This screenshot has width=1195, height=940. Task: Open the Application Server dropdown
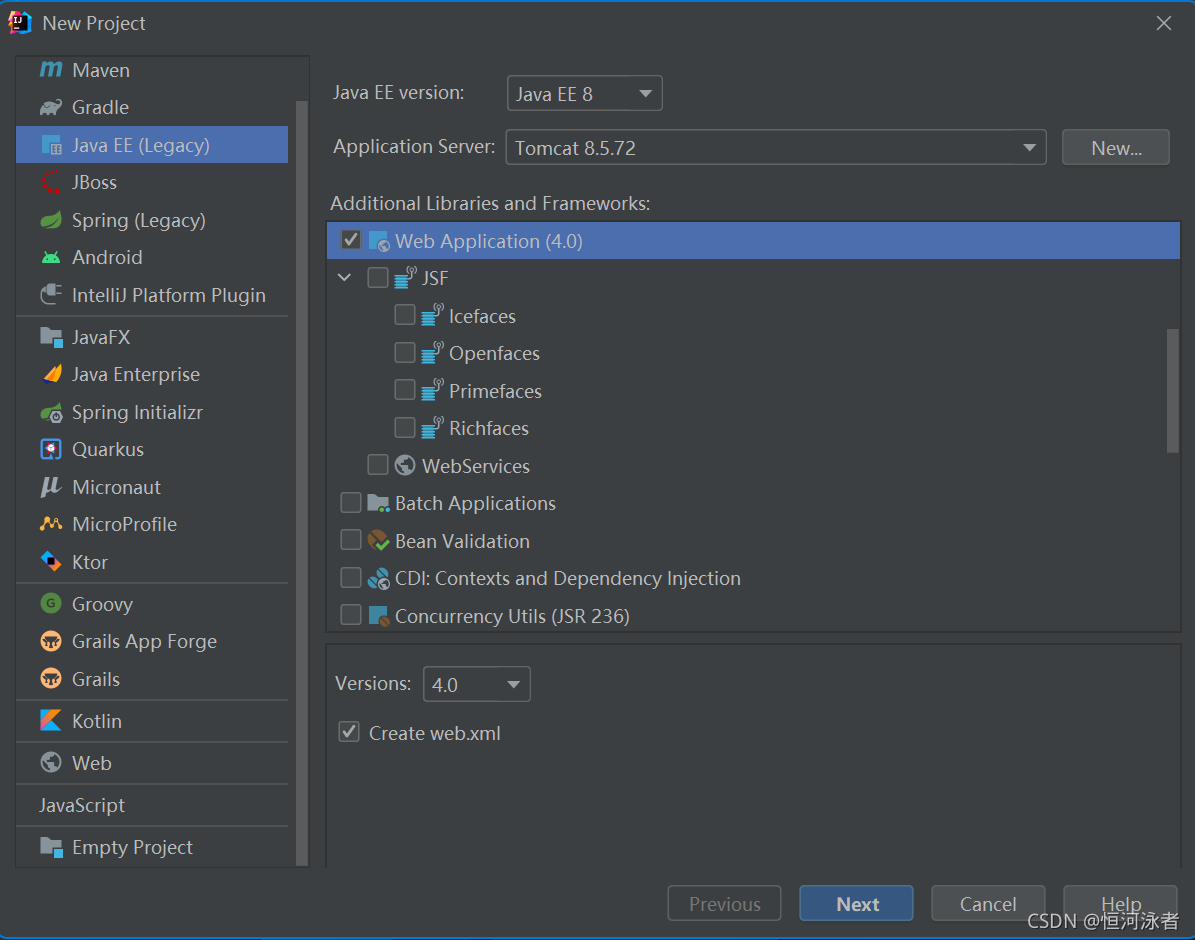coord(776,147)
